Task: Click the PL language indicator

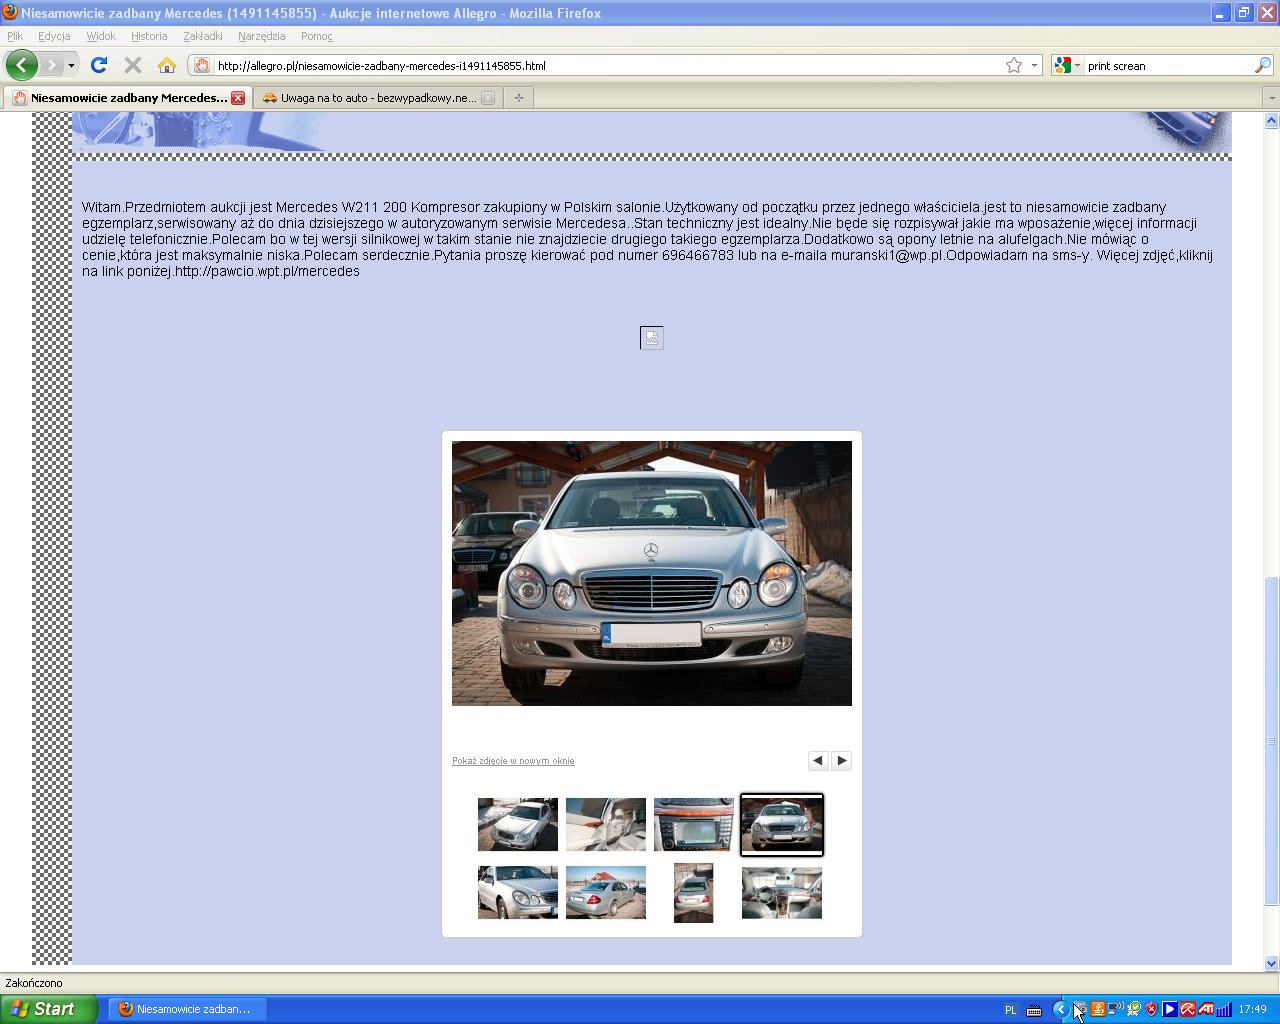Action: click(x=1010, y=1010)
